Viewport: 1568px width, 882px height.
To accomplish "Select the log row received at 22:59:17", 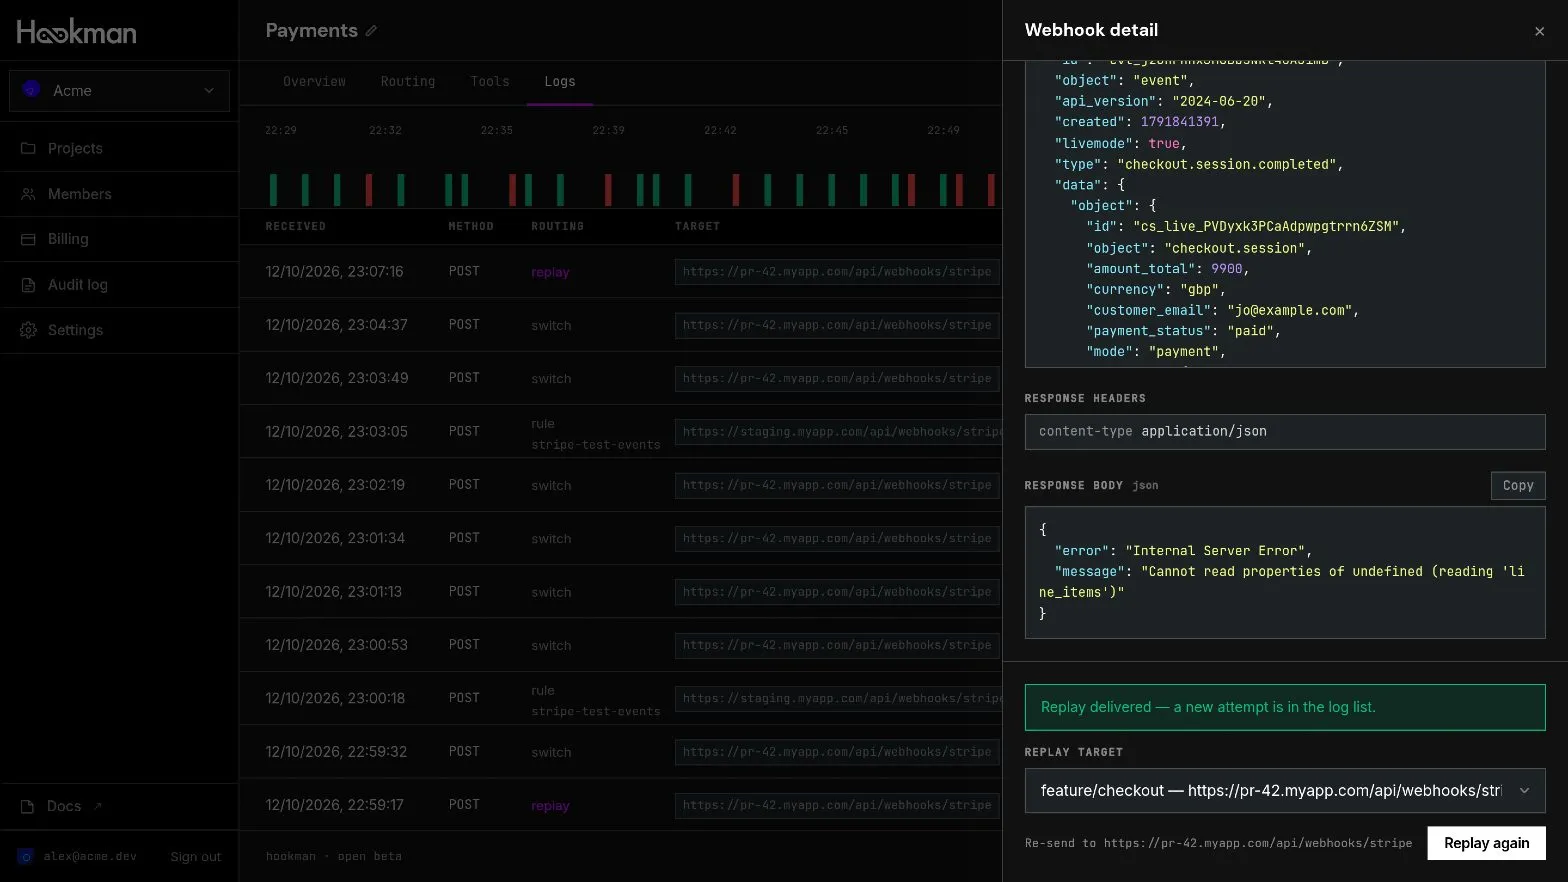I will (x=621, y=805).
